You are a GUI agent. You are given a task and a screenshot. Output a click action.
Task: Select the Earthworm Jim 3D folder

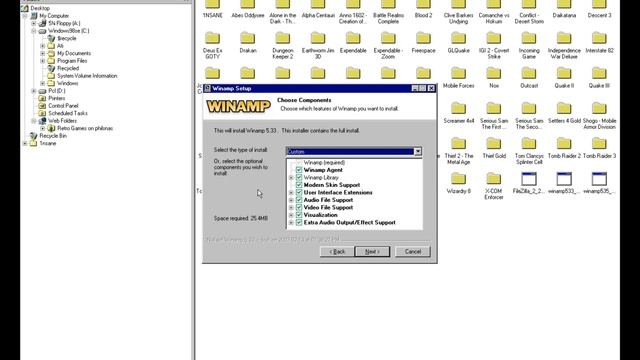[x=318, y=46]
